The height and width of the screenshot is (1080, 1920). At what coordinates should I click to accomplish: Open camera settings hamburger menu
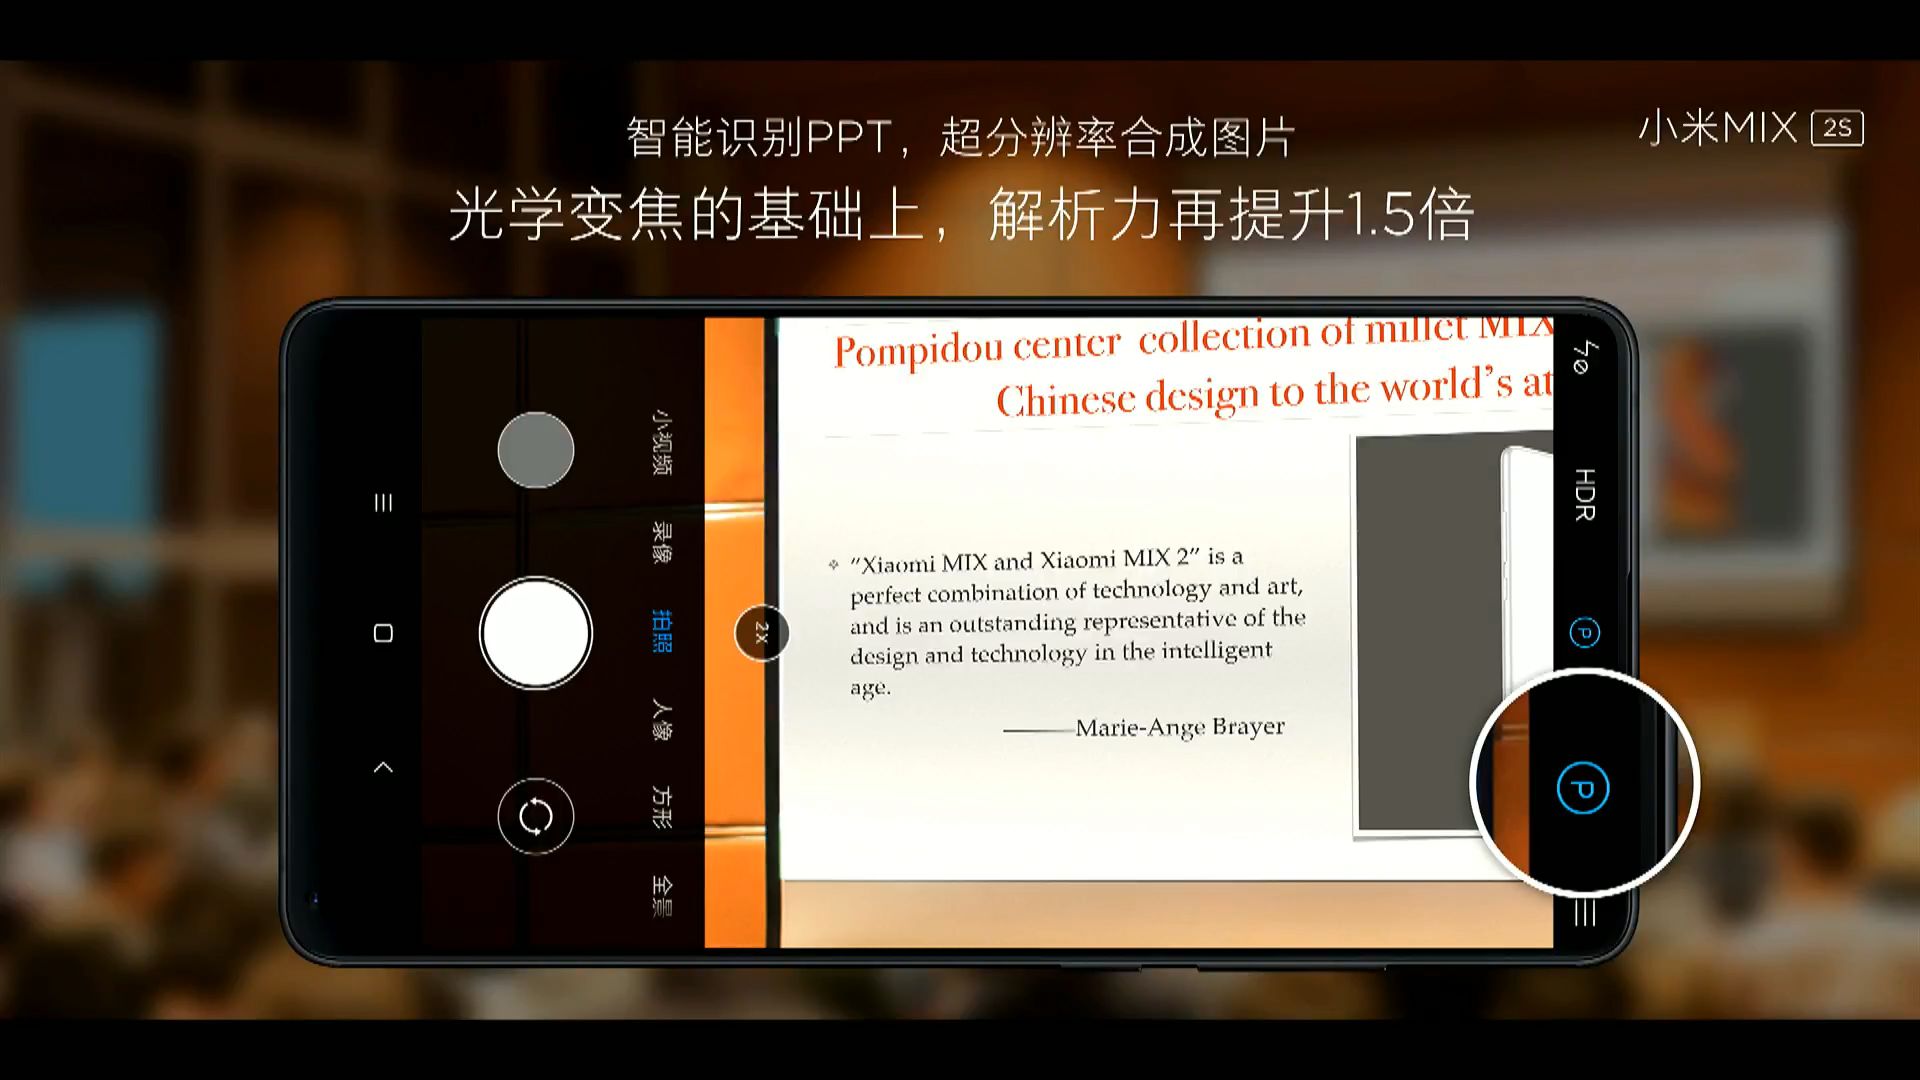pyautogui.click(x=1585, y=912)
